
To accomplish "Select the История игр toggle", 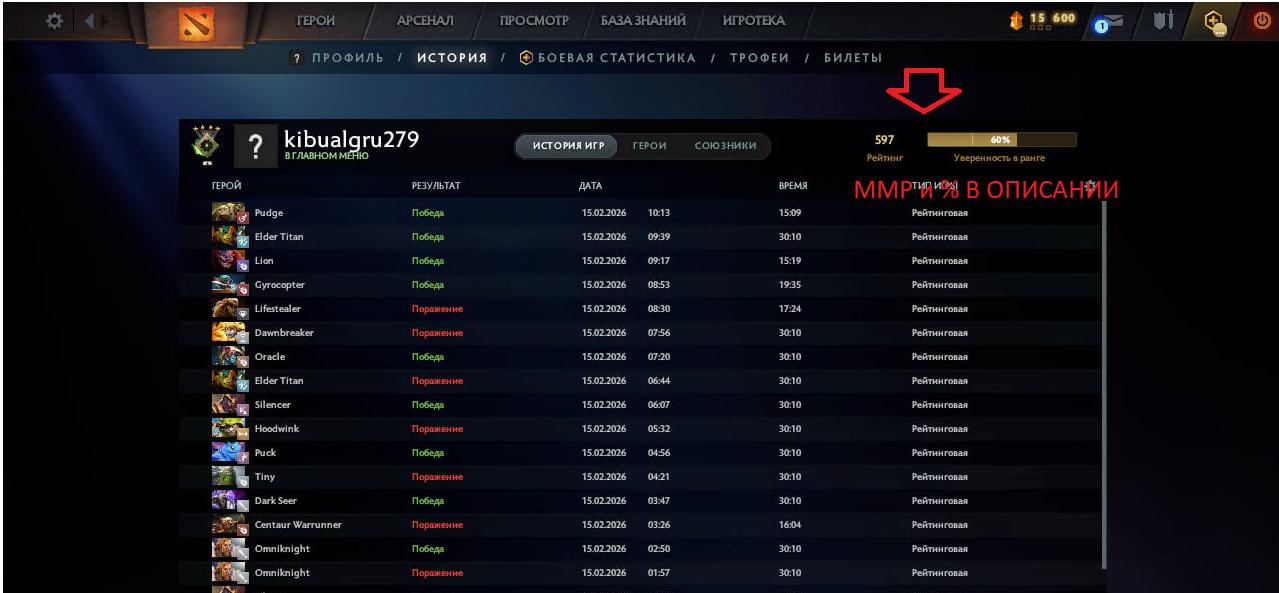I will coord(569,146).
